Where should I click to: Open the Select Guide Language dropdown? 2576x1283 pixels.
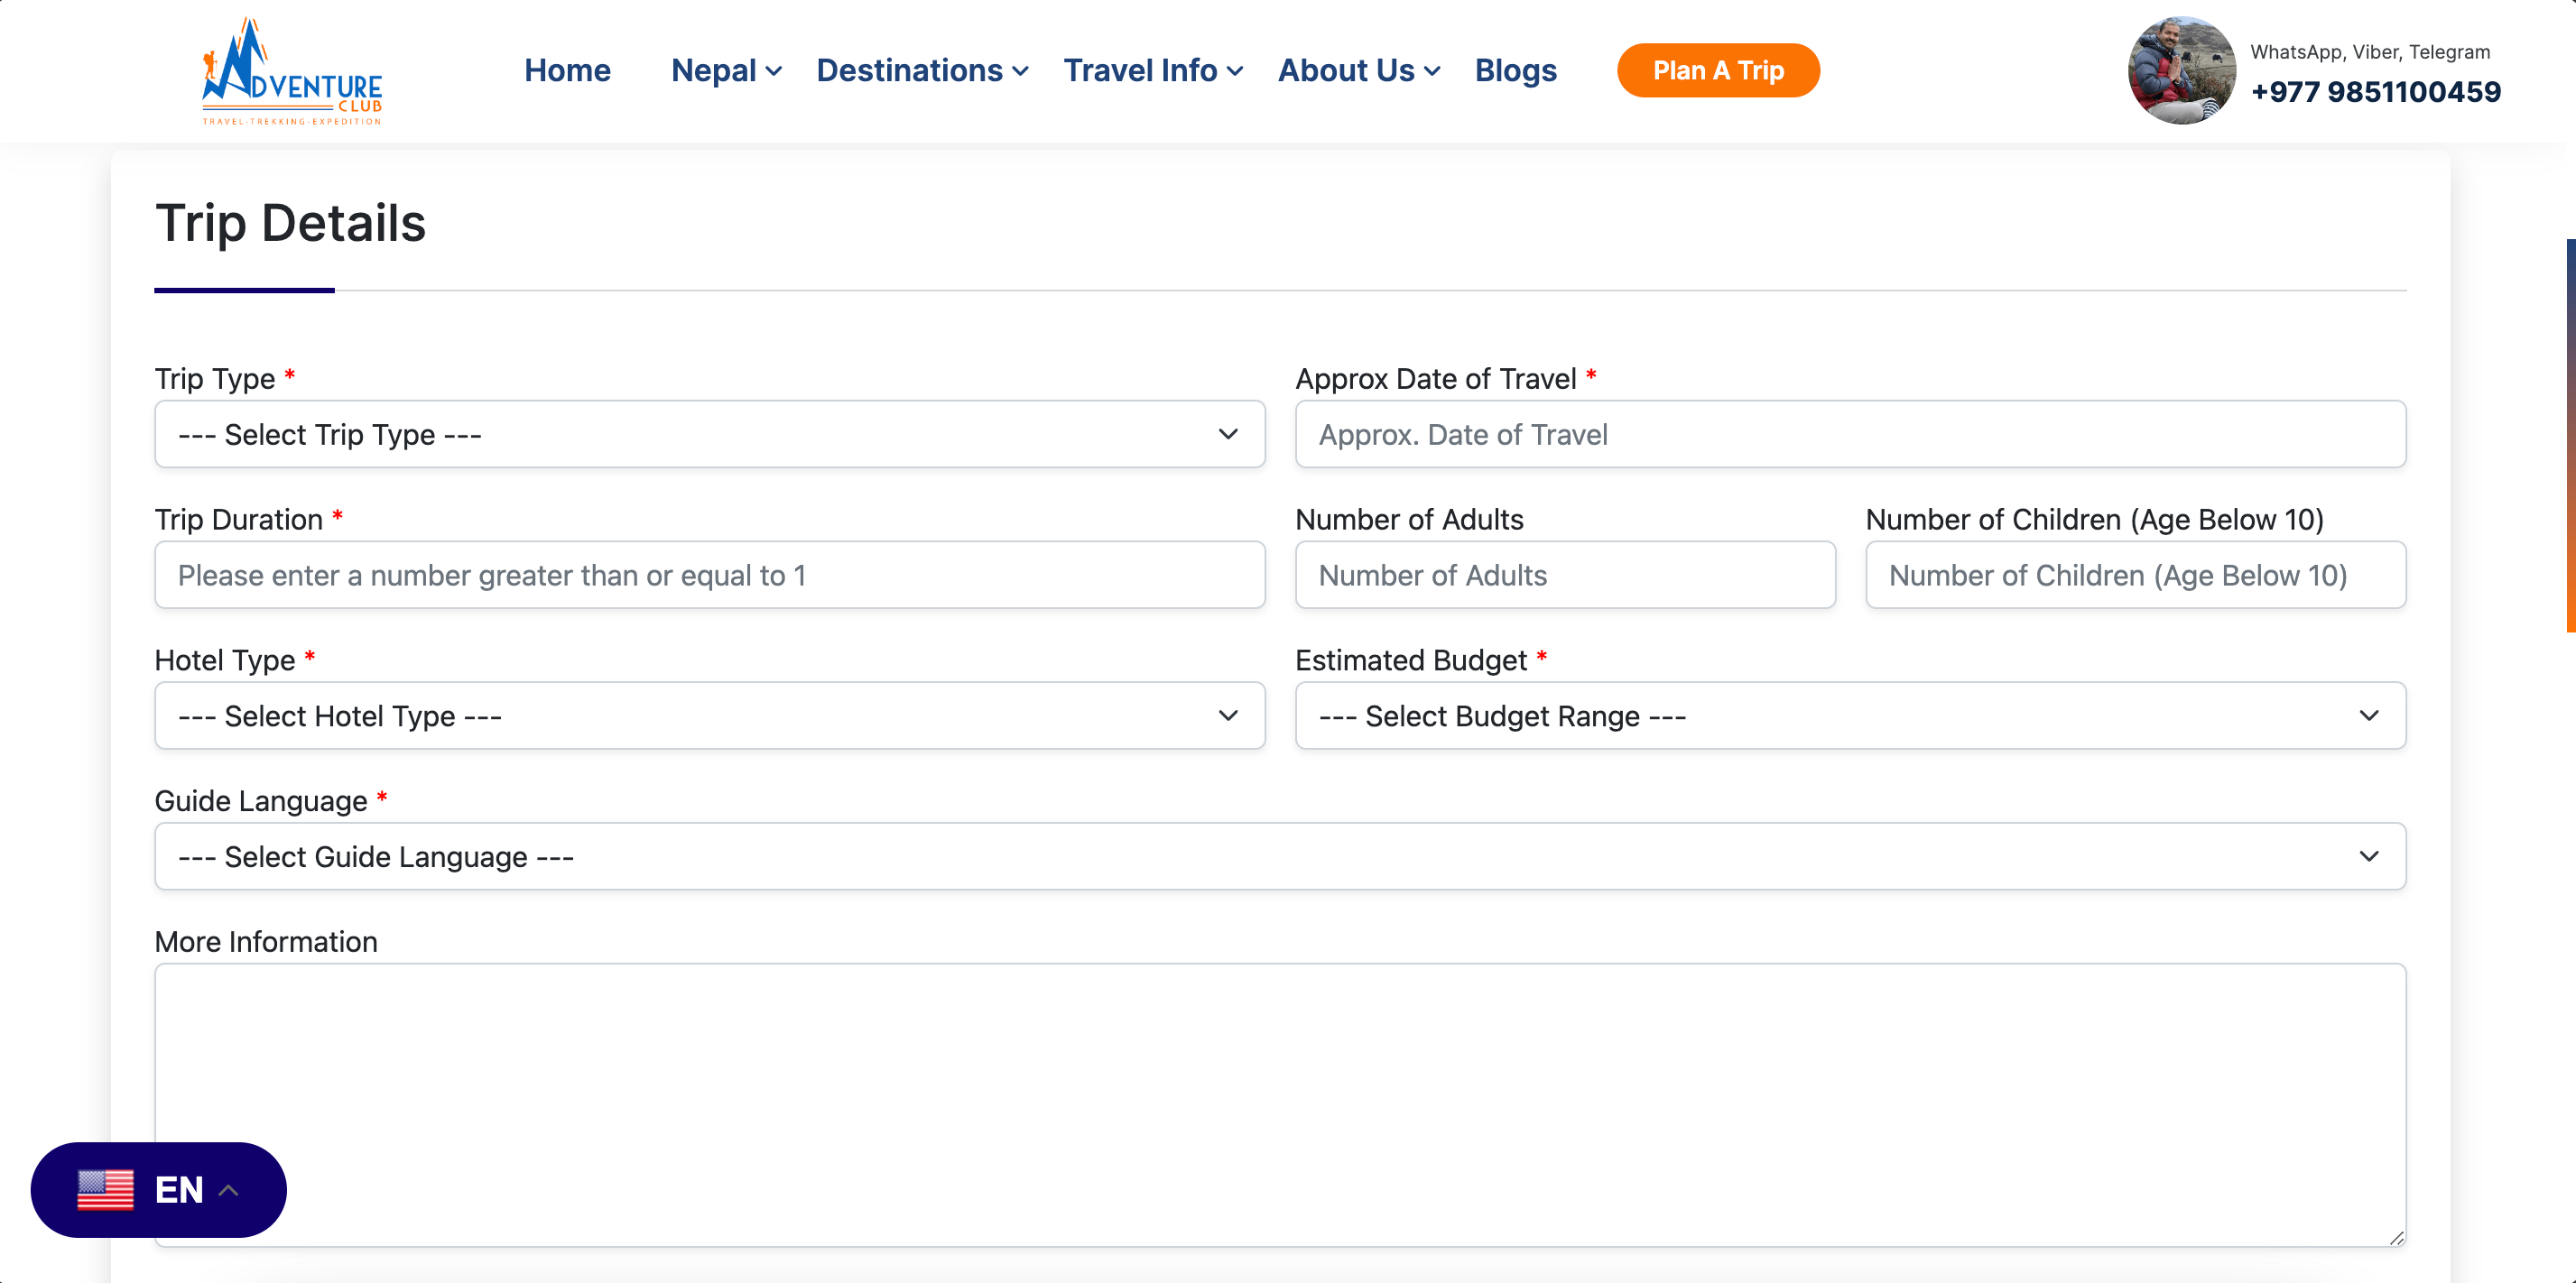1279,857
